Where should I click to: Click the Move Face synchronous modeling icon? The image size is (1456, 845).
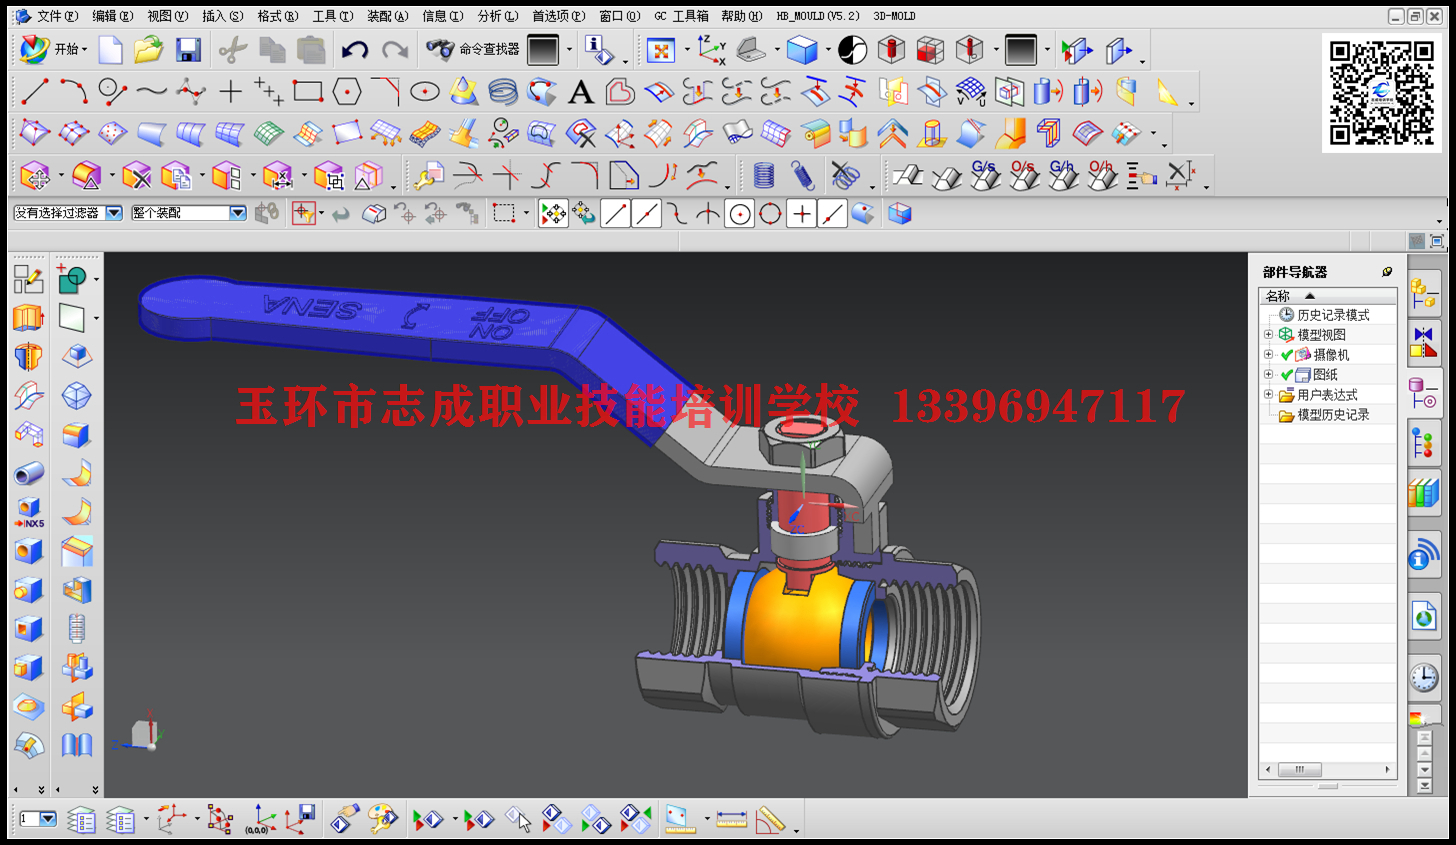35,176
